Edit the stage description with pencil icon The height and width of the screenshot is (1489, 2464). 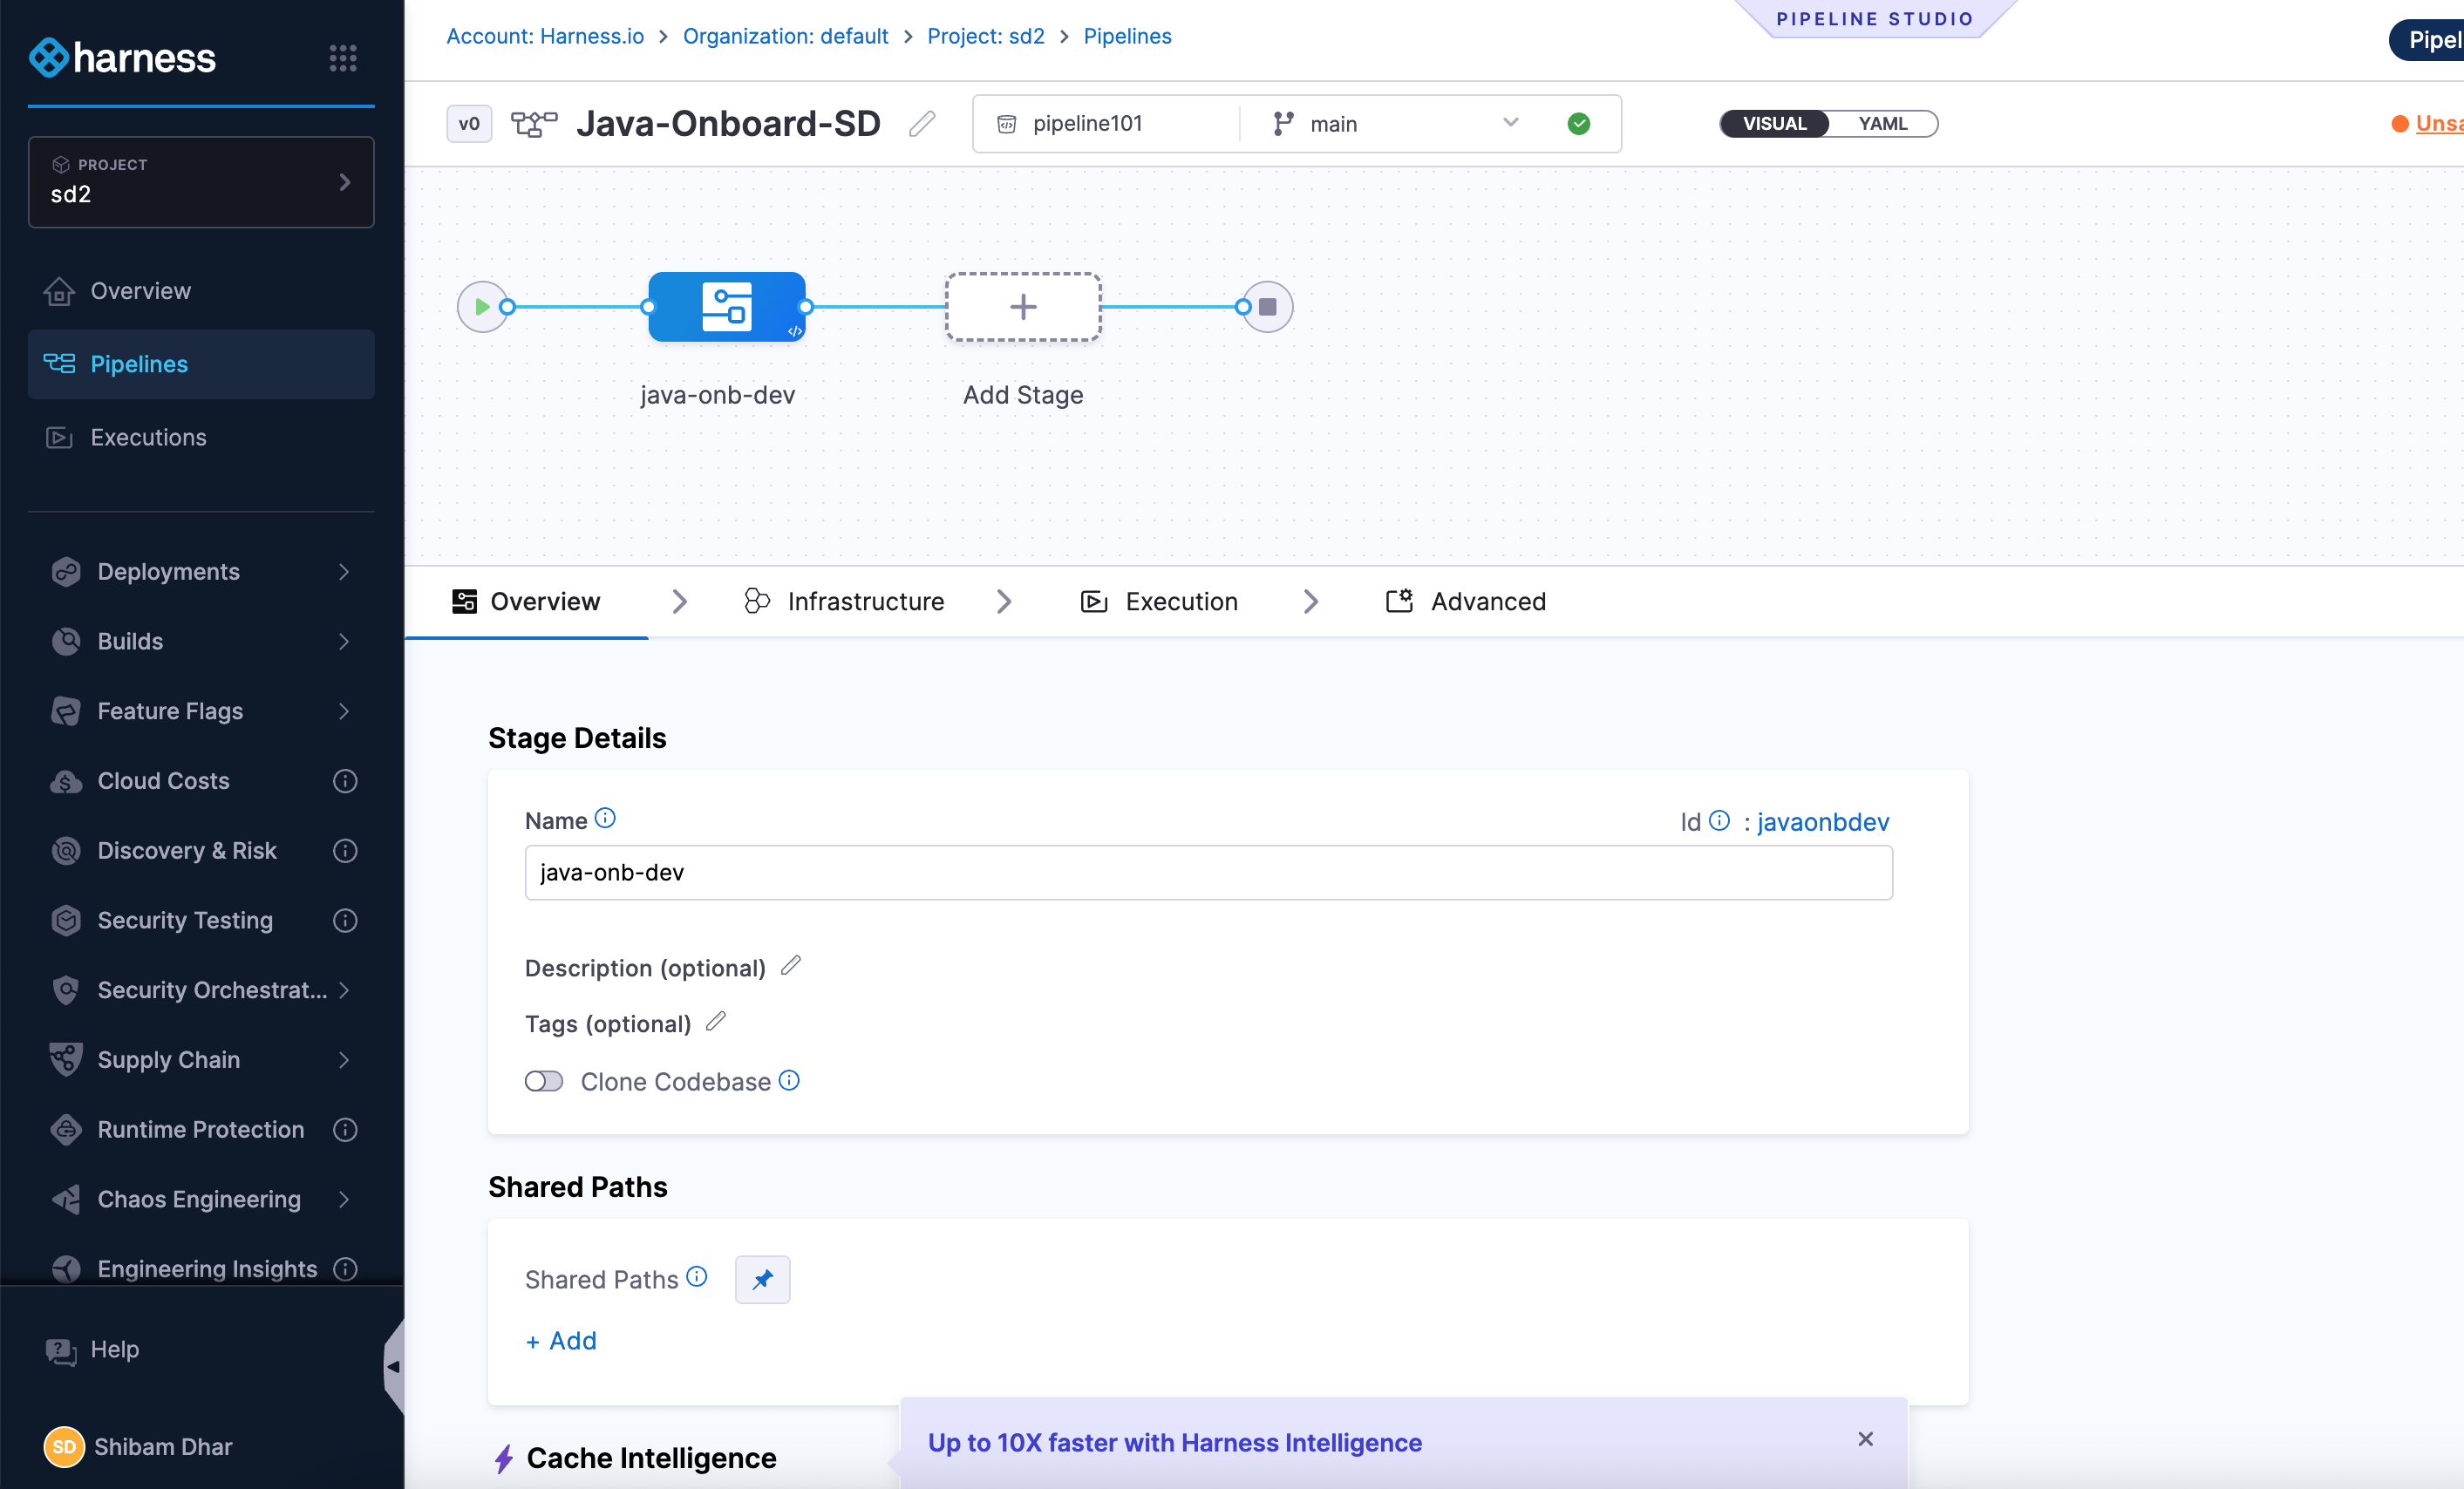[x=791, y=965]
